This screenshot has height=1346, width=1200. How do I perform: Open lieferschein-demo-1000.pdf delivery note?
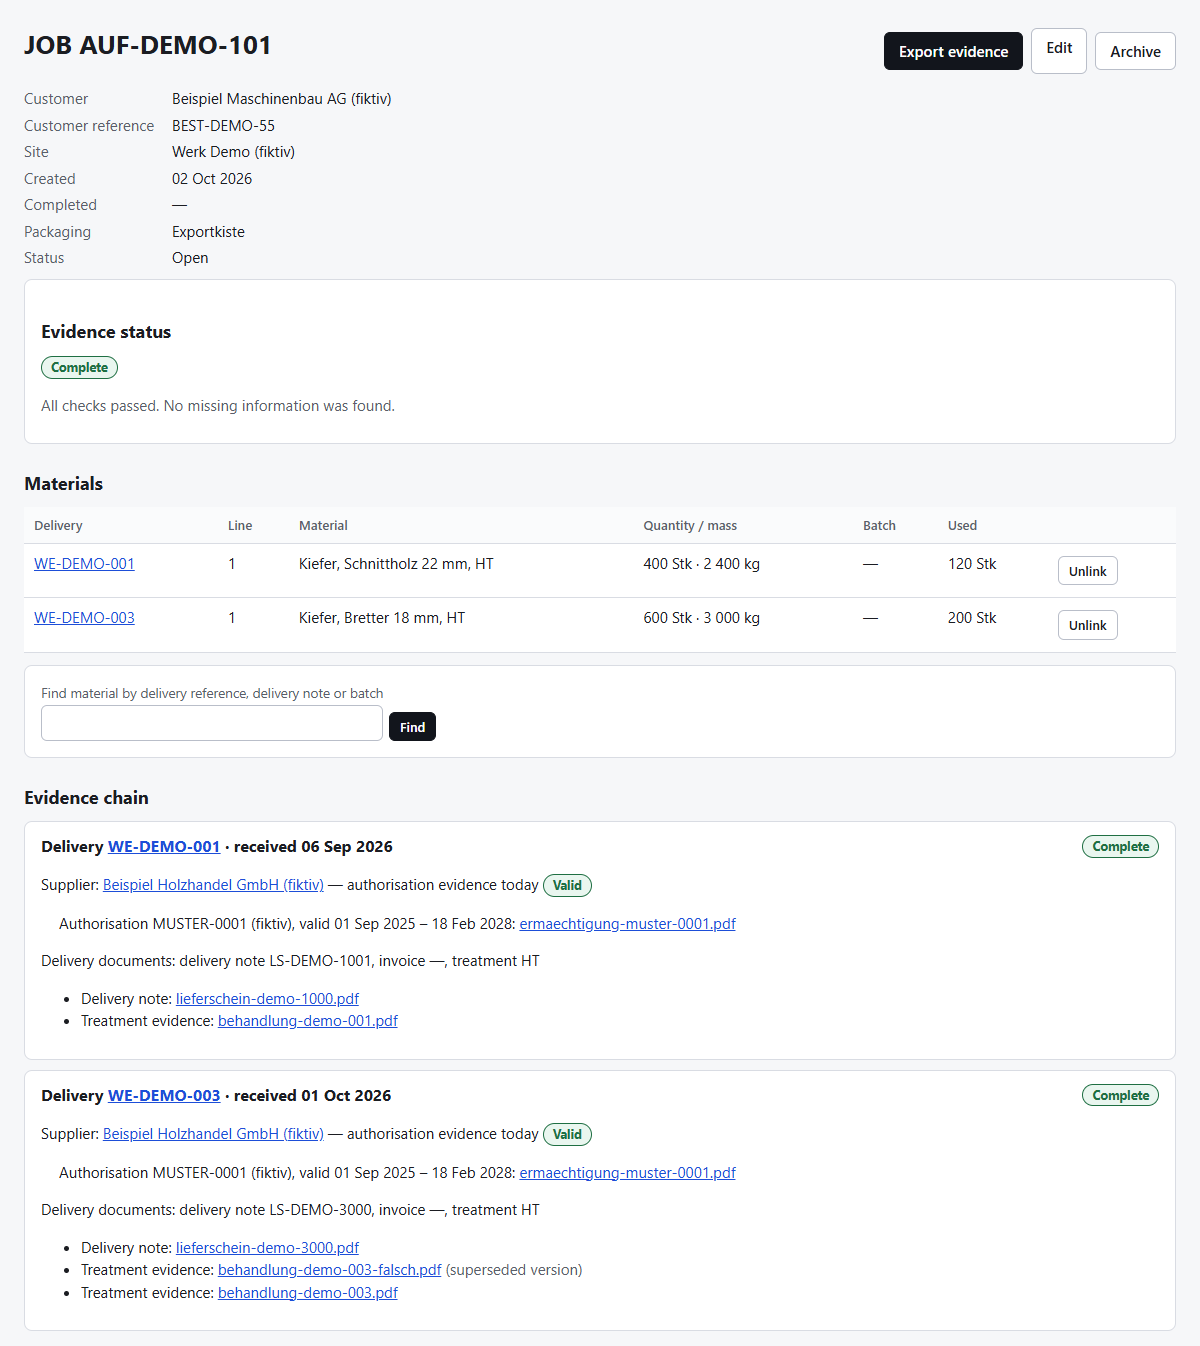tap(267, 999)
